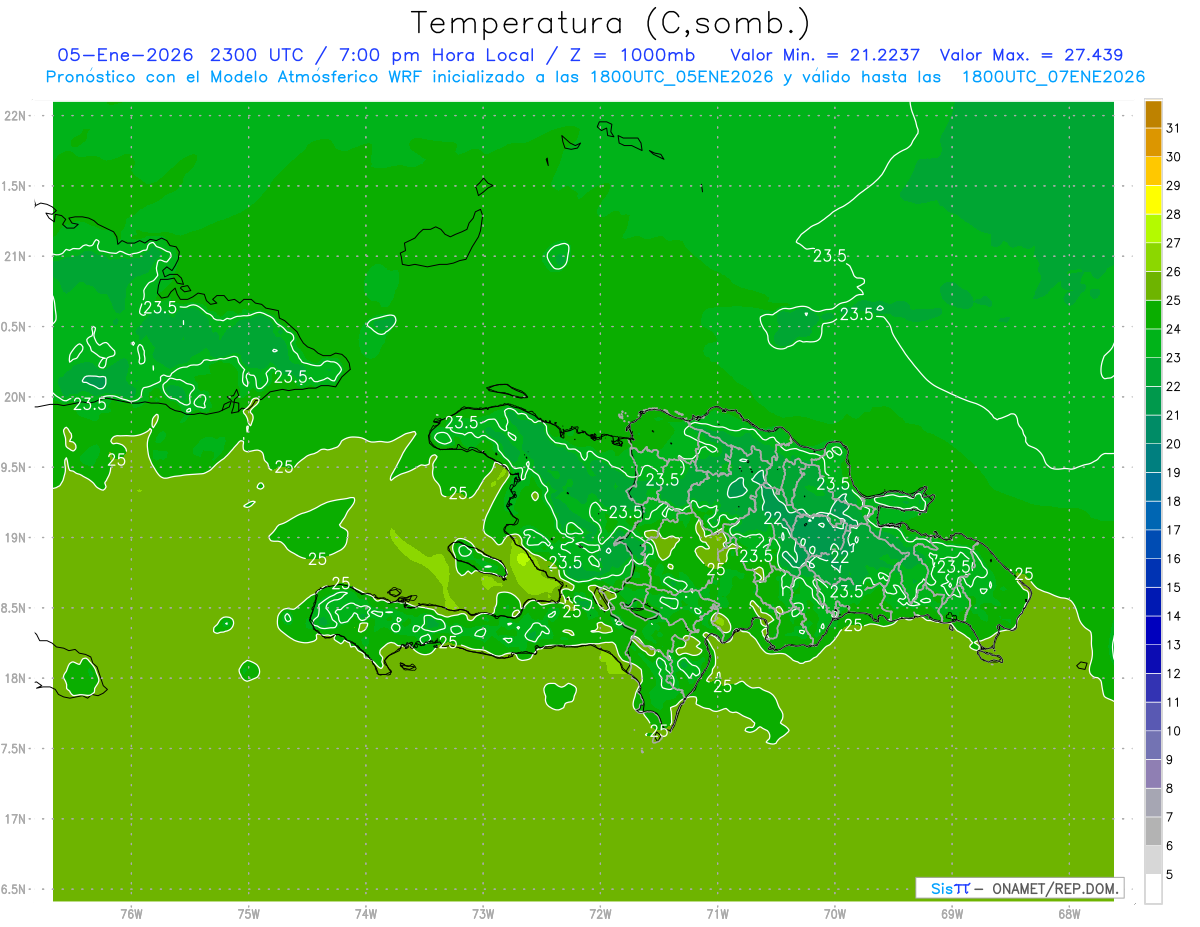This screenshot has width=1200, height=927.
Task: Click the color scale label 8
Action: point(1169,788)
